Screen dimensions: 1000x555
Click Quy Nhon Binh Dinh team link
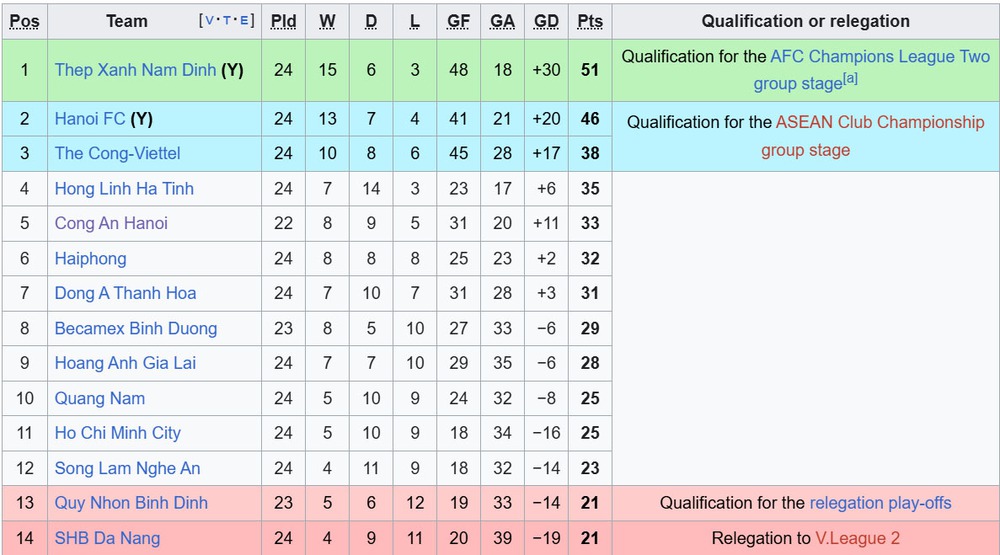131,503
